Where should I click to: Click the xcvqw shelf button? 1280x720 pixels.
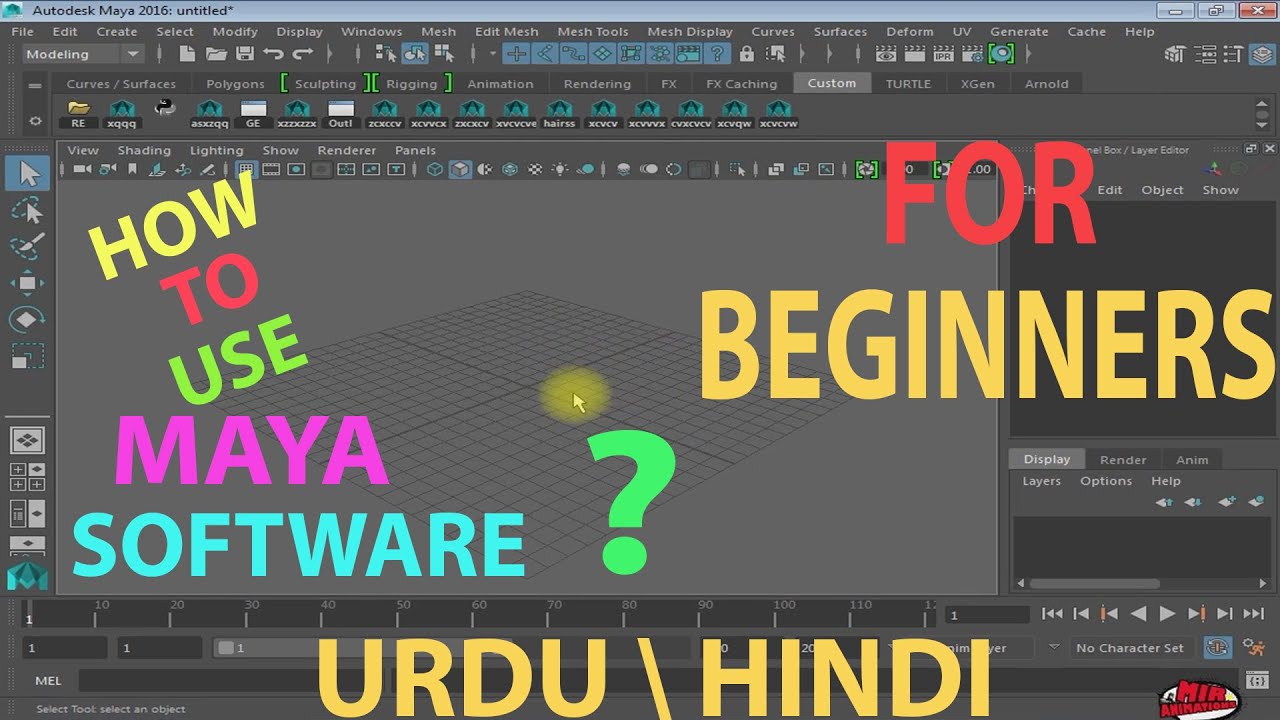click(734, 114)
